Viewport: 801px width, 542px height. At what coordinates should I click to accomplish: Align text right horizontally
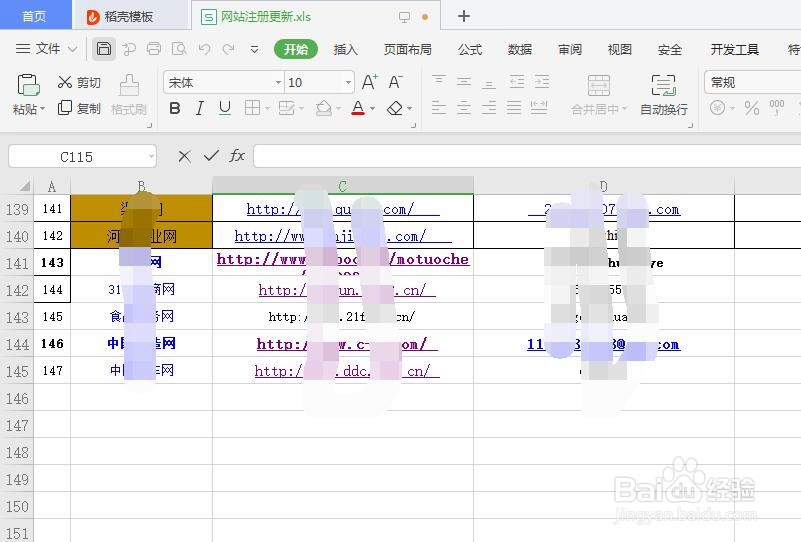pos(489,108)
